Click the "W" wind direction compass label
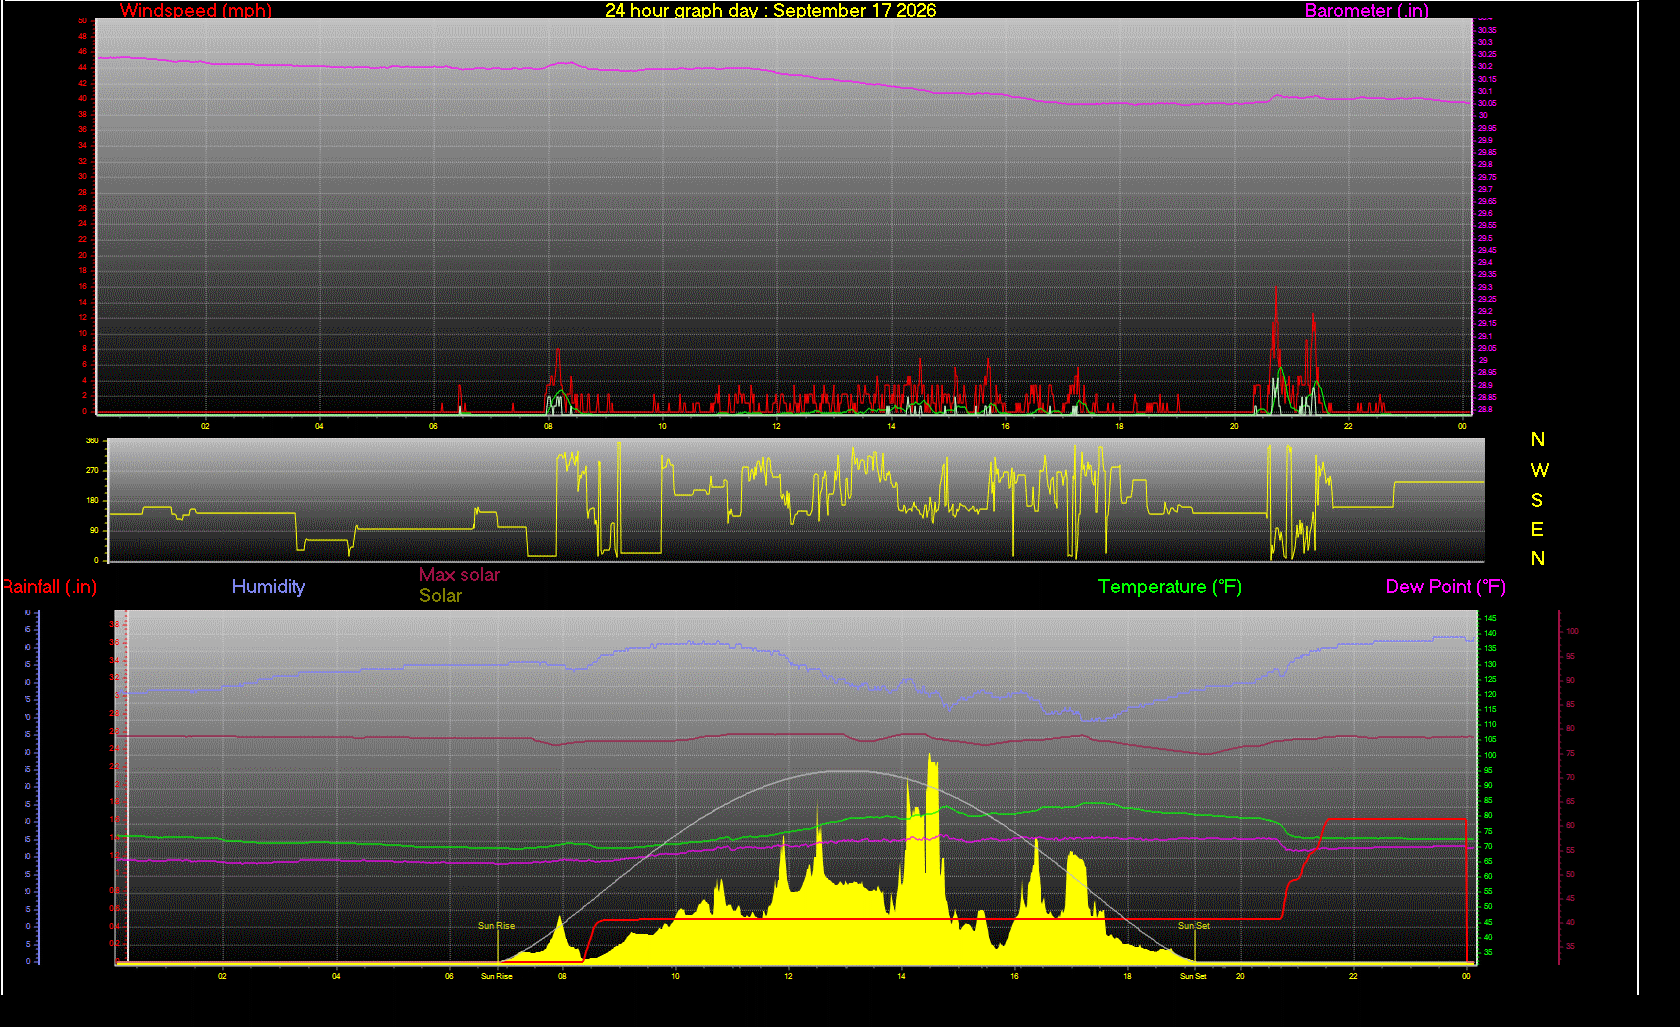 point(1539,470)
